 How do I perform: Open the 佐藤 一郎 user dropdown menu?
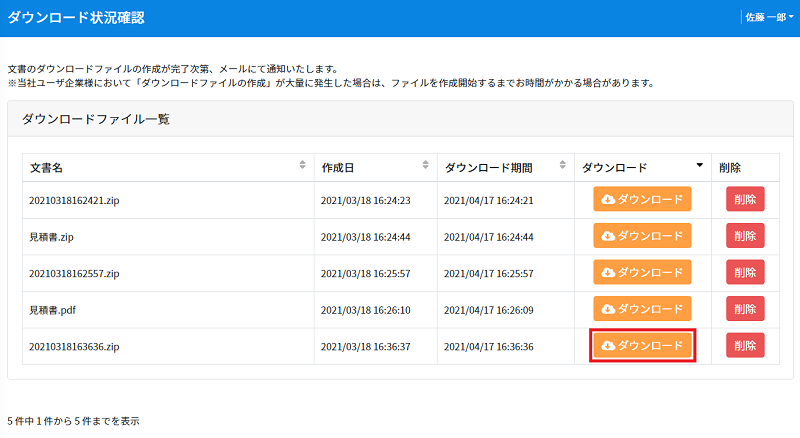pyautogui.click(x=768, y=17)
